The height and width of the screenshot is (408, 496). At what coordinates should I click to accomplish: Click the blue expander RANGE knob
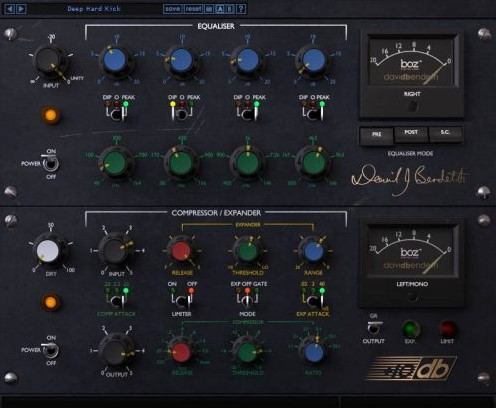point(313,252)
